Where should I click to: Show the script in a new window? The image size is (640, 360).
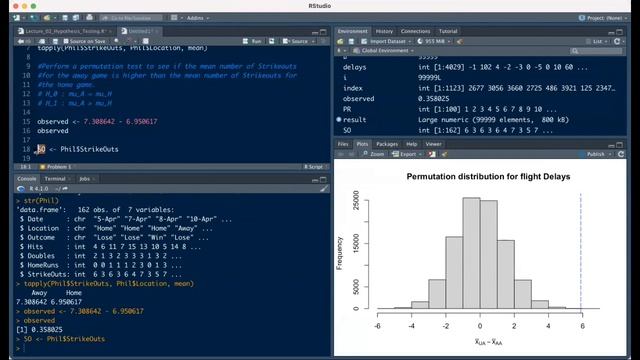pos(42,41)
